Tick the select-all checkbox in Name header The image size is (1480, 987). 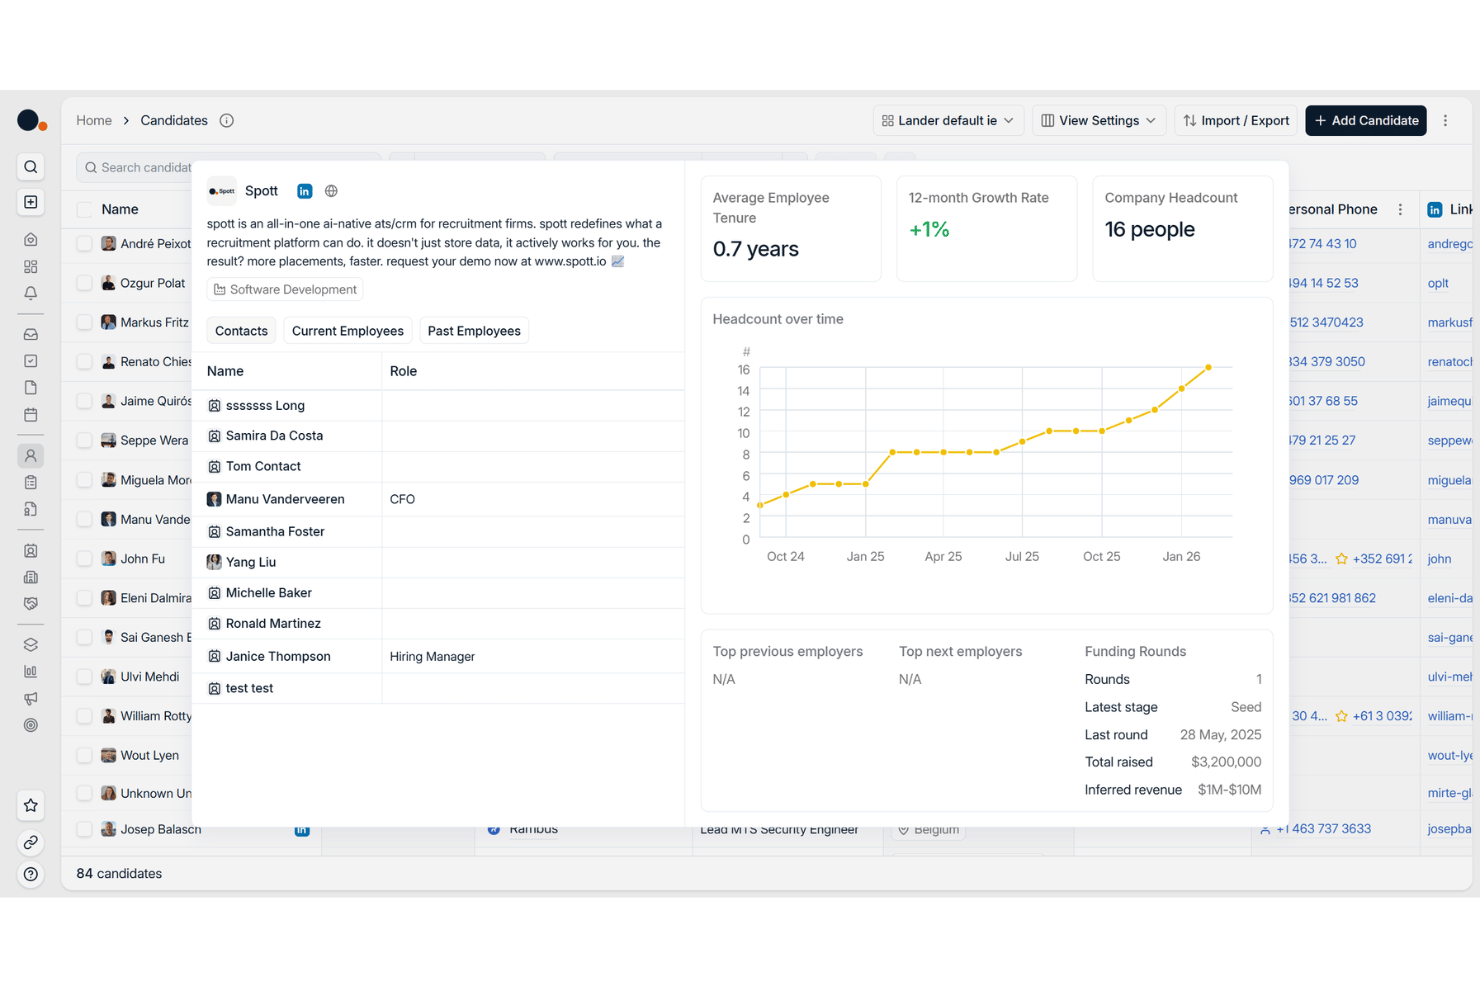[x=85, y=210]
